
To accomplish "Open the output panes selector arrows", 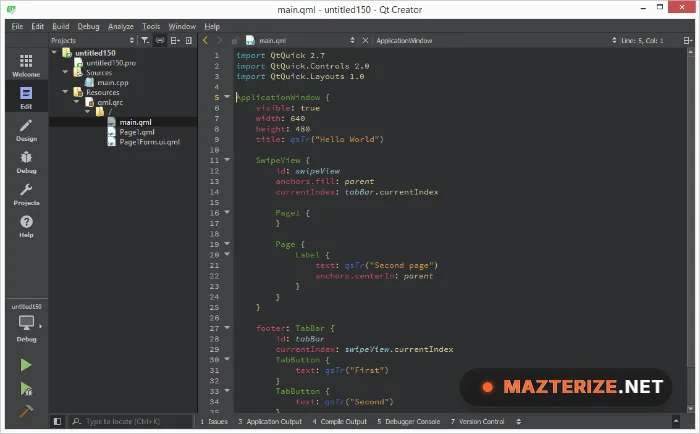I will [x=518, y=421].
